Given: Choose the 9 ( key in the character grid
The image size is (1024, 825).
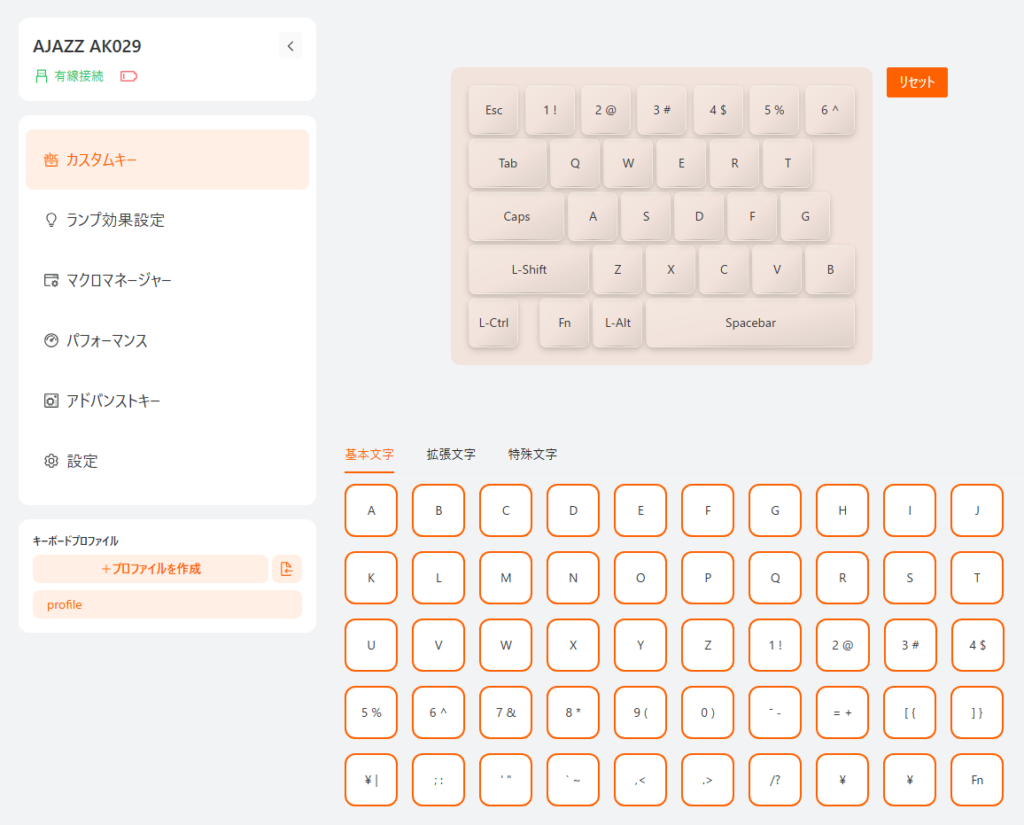Looking at the screenshot, I should click(x=641, y=712).
